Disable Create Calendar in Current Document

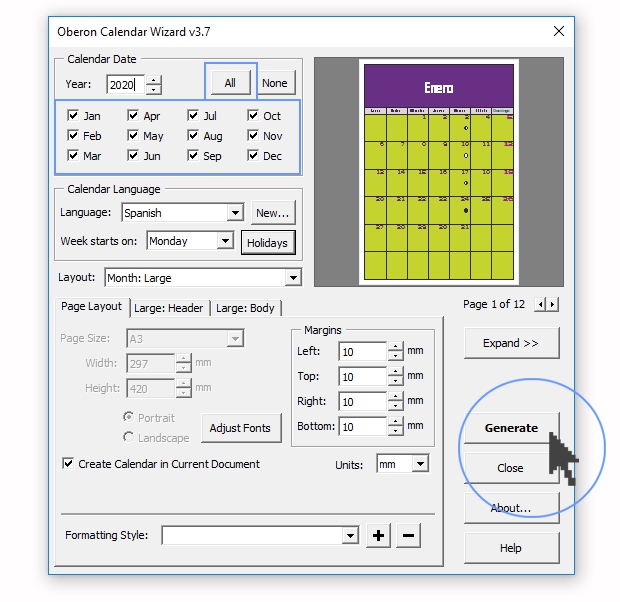pos(68,464)
